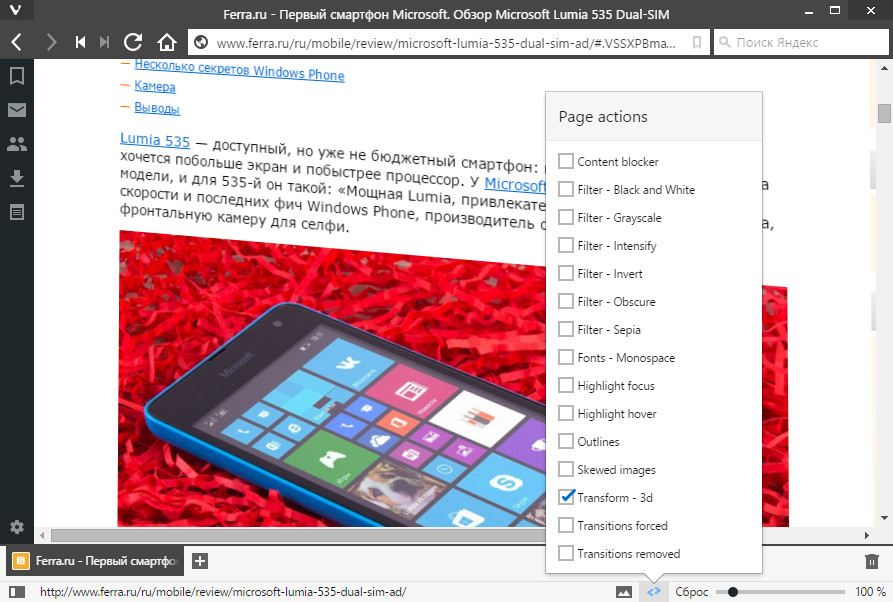The width and height of the screenshot is (893, 602).
Task: Click the site info globe icon
Action: 200,43
